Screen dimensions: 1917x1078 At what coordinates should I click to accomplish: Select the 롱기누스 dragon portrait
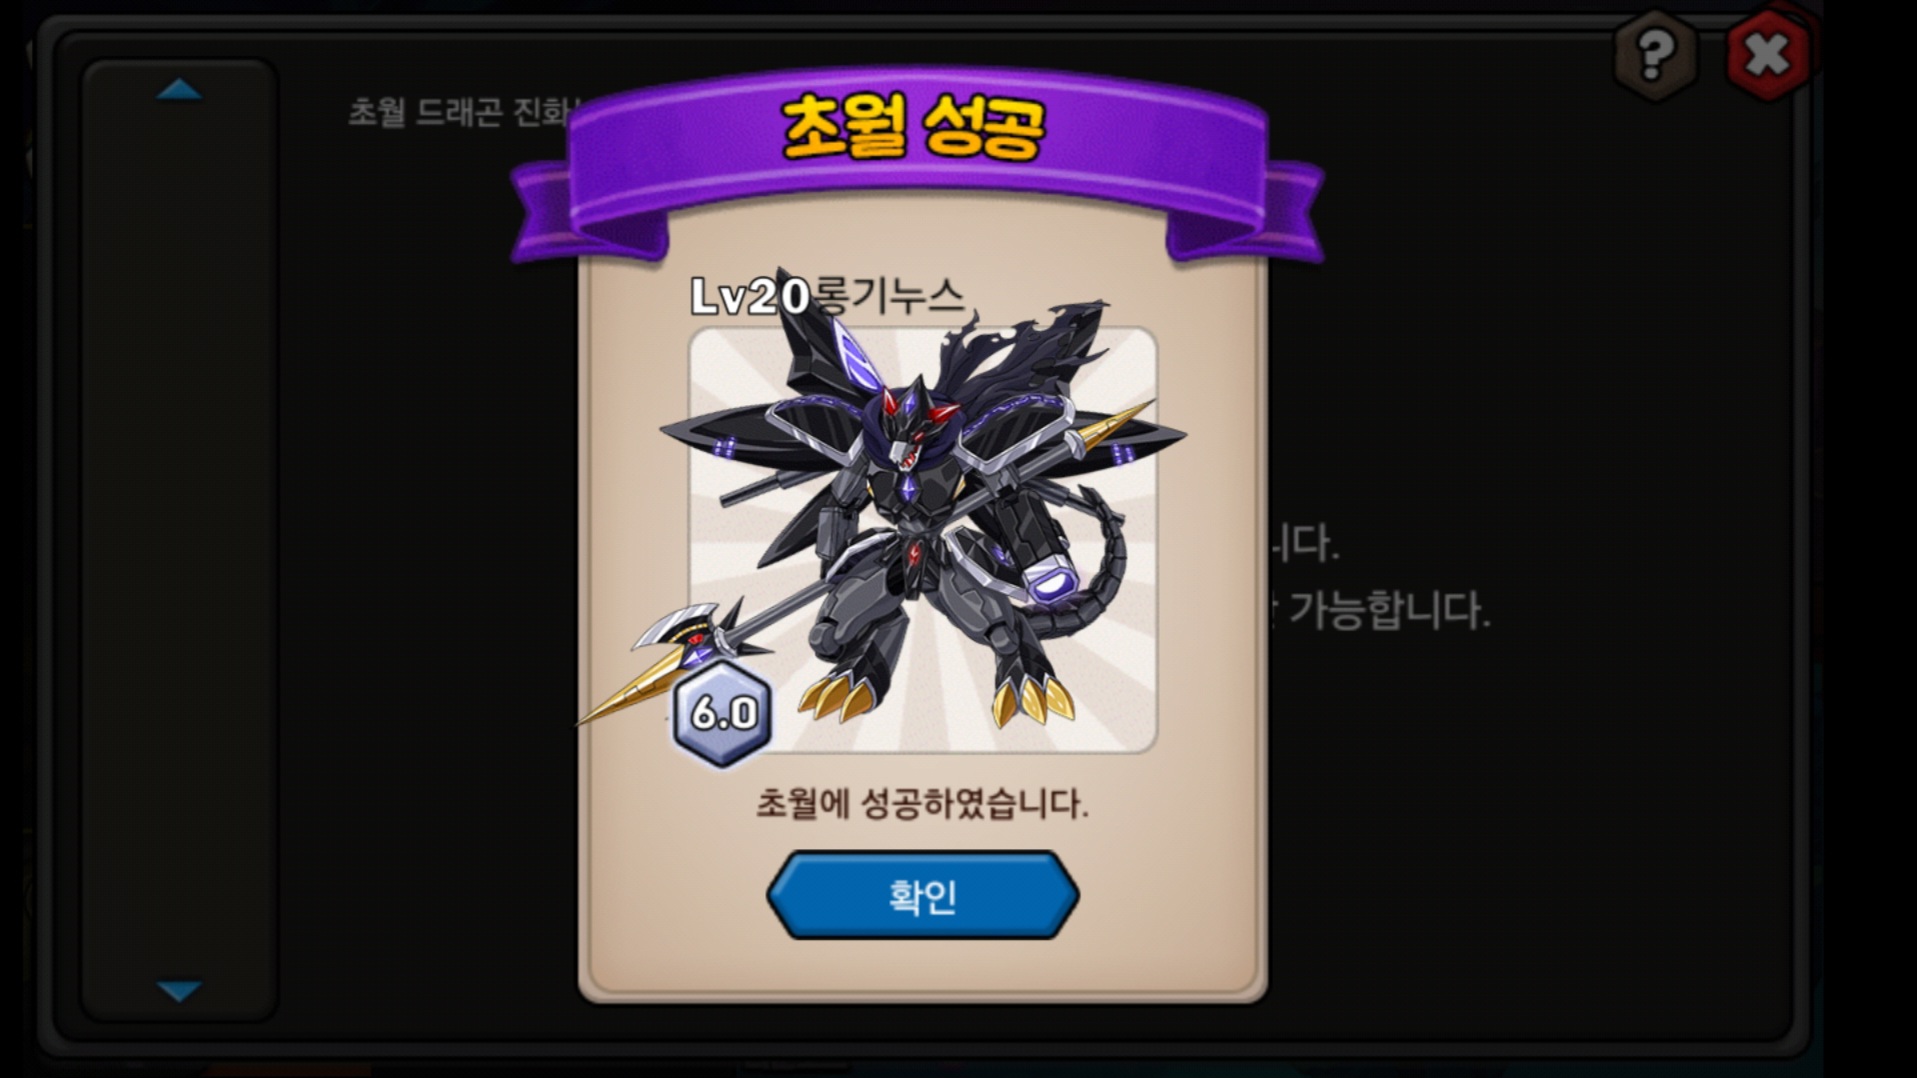pyautogui.click(x=922, y=538)
